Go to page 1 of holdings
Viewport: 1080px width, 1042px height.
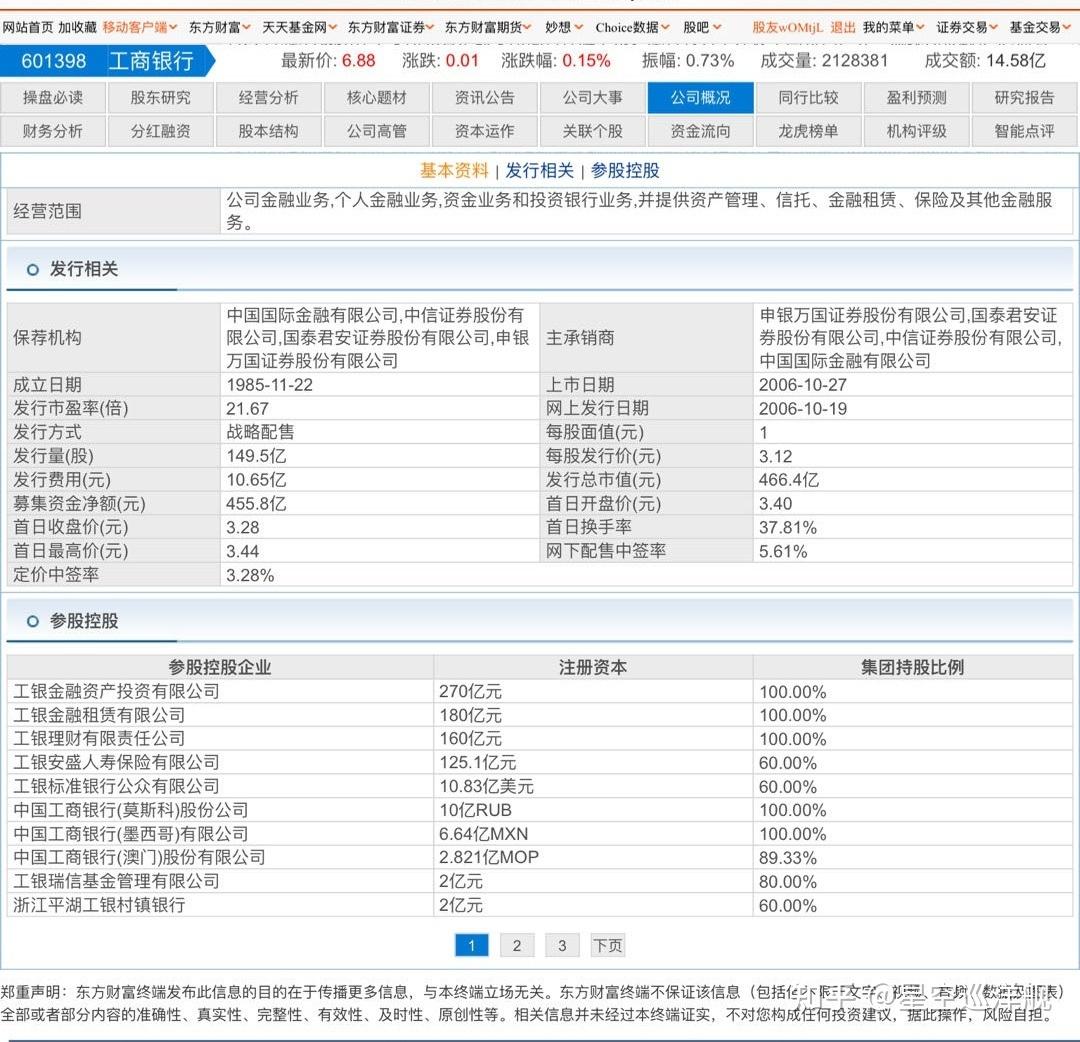click(x=472, y=946)
